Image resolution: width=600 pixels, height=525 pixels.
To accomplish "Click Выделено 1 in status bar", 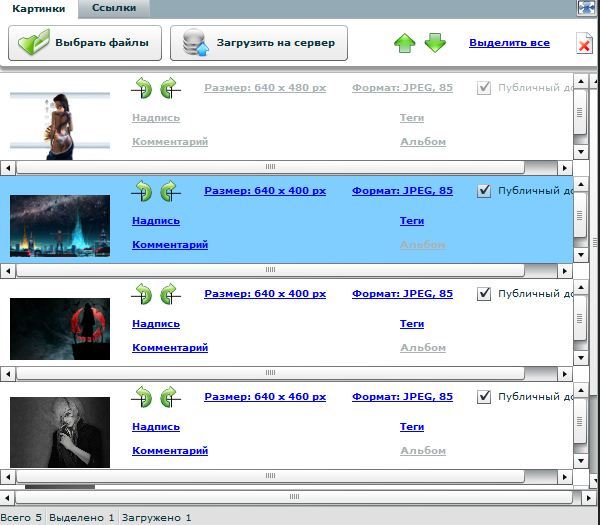I will coord(82,518).
